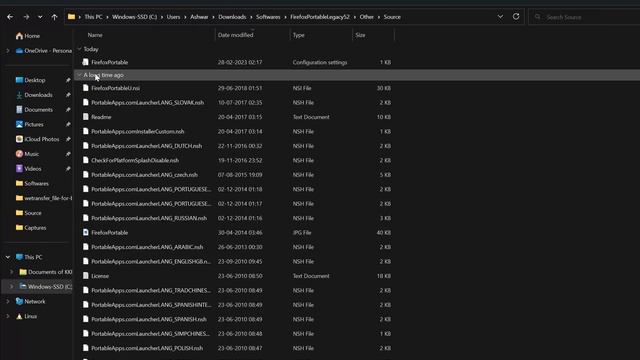
Task: Expand OneDrive - Personal tree node
Action: 8,51
